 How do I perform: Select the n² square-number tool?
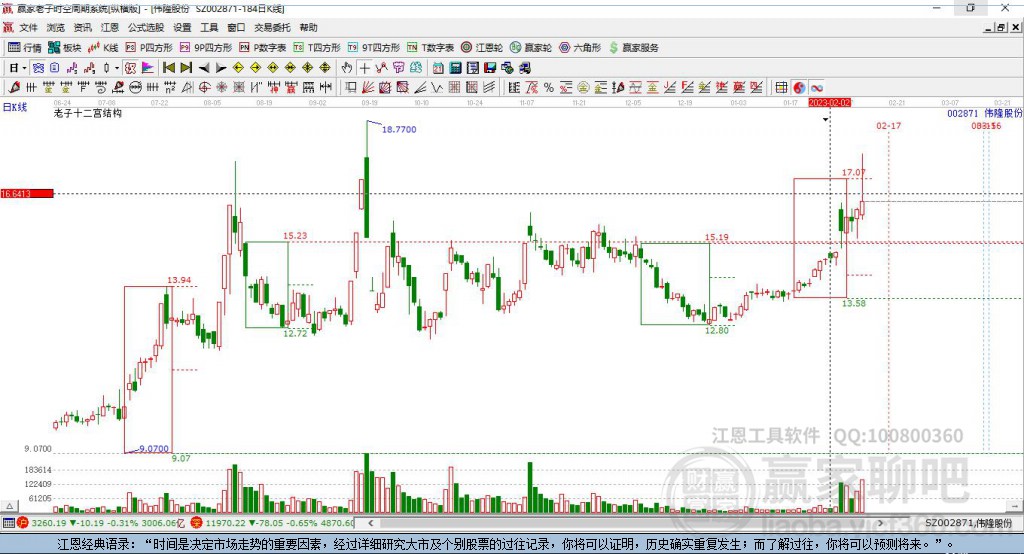(x=170, y=88)
